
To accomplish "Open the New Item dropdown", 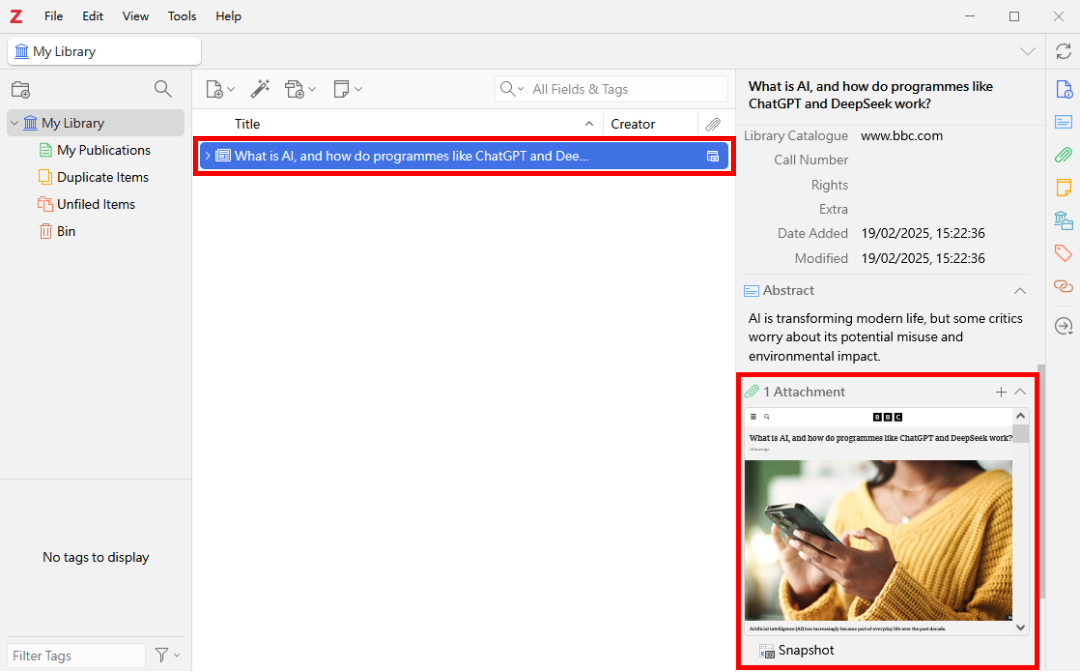I will click(220, 89).
